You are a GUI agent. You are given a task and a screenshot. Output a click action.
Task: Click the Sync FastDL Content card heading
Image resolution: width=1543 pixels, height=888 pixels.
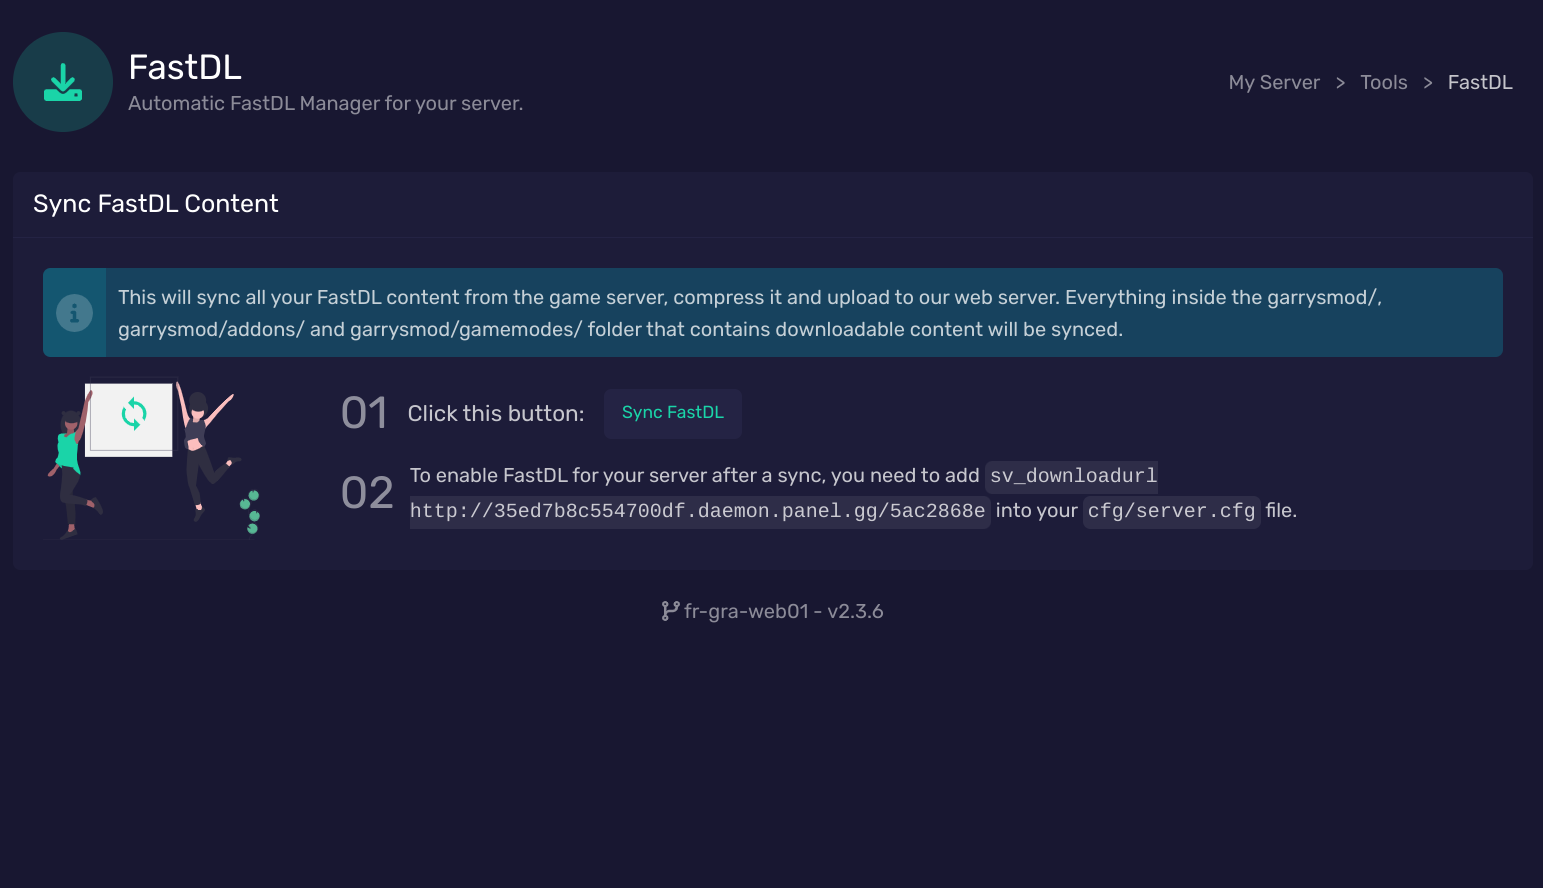[156, 204]
